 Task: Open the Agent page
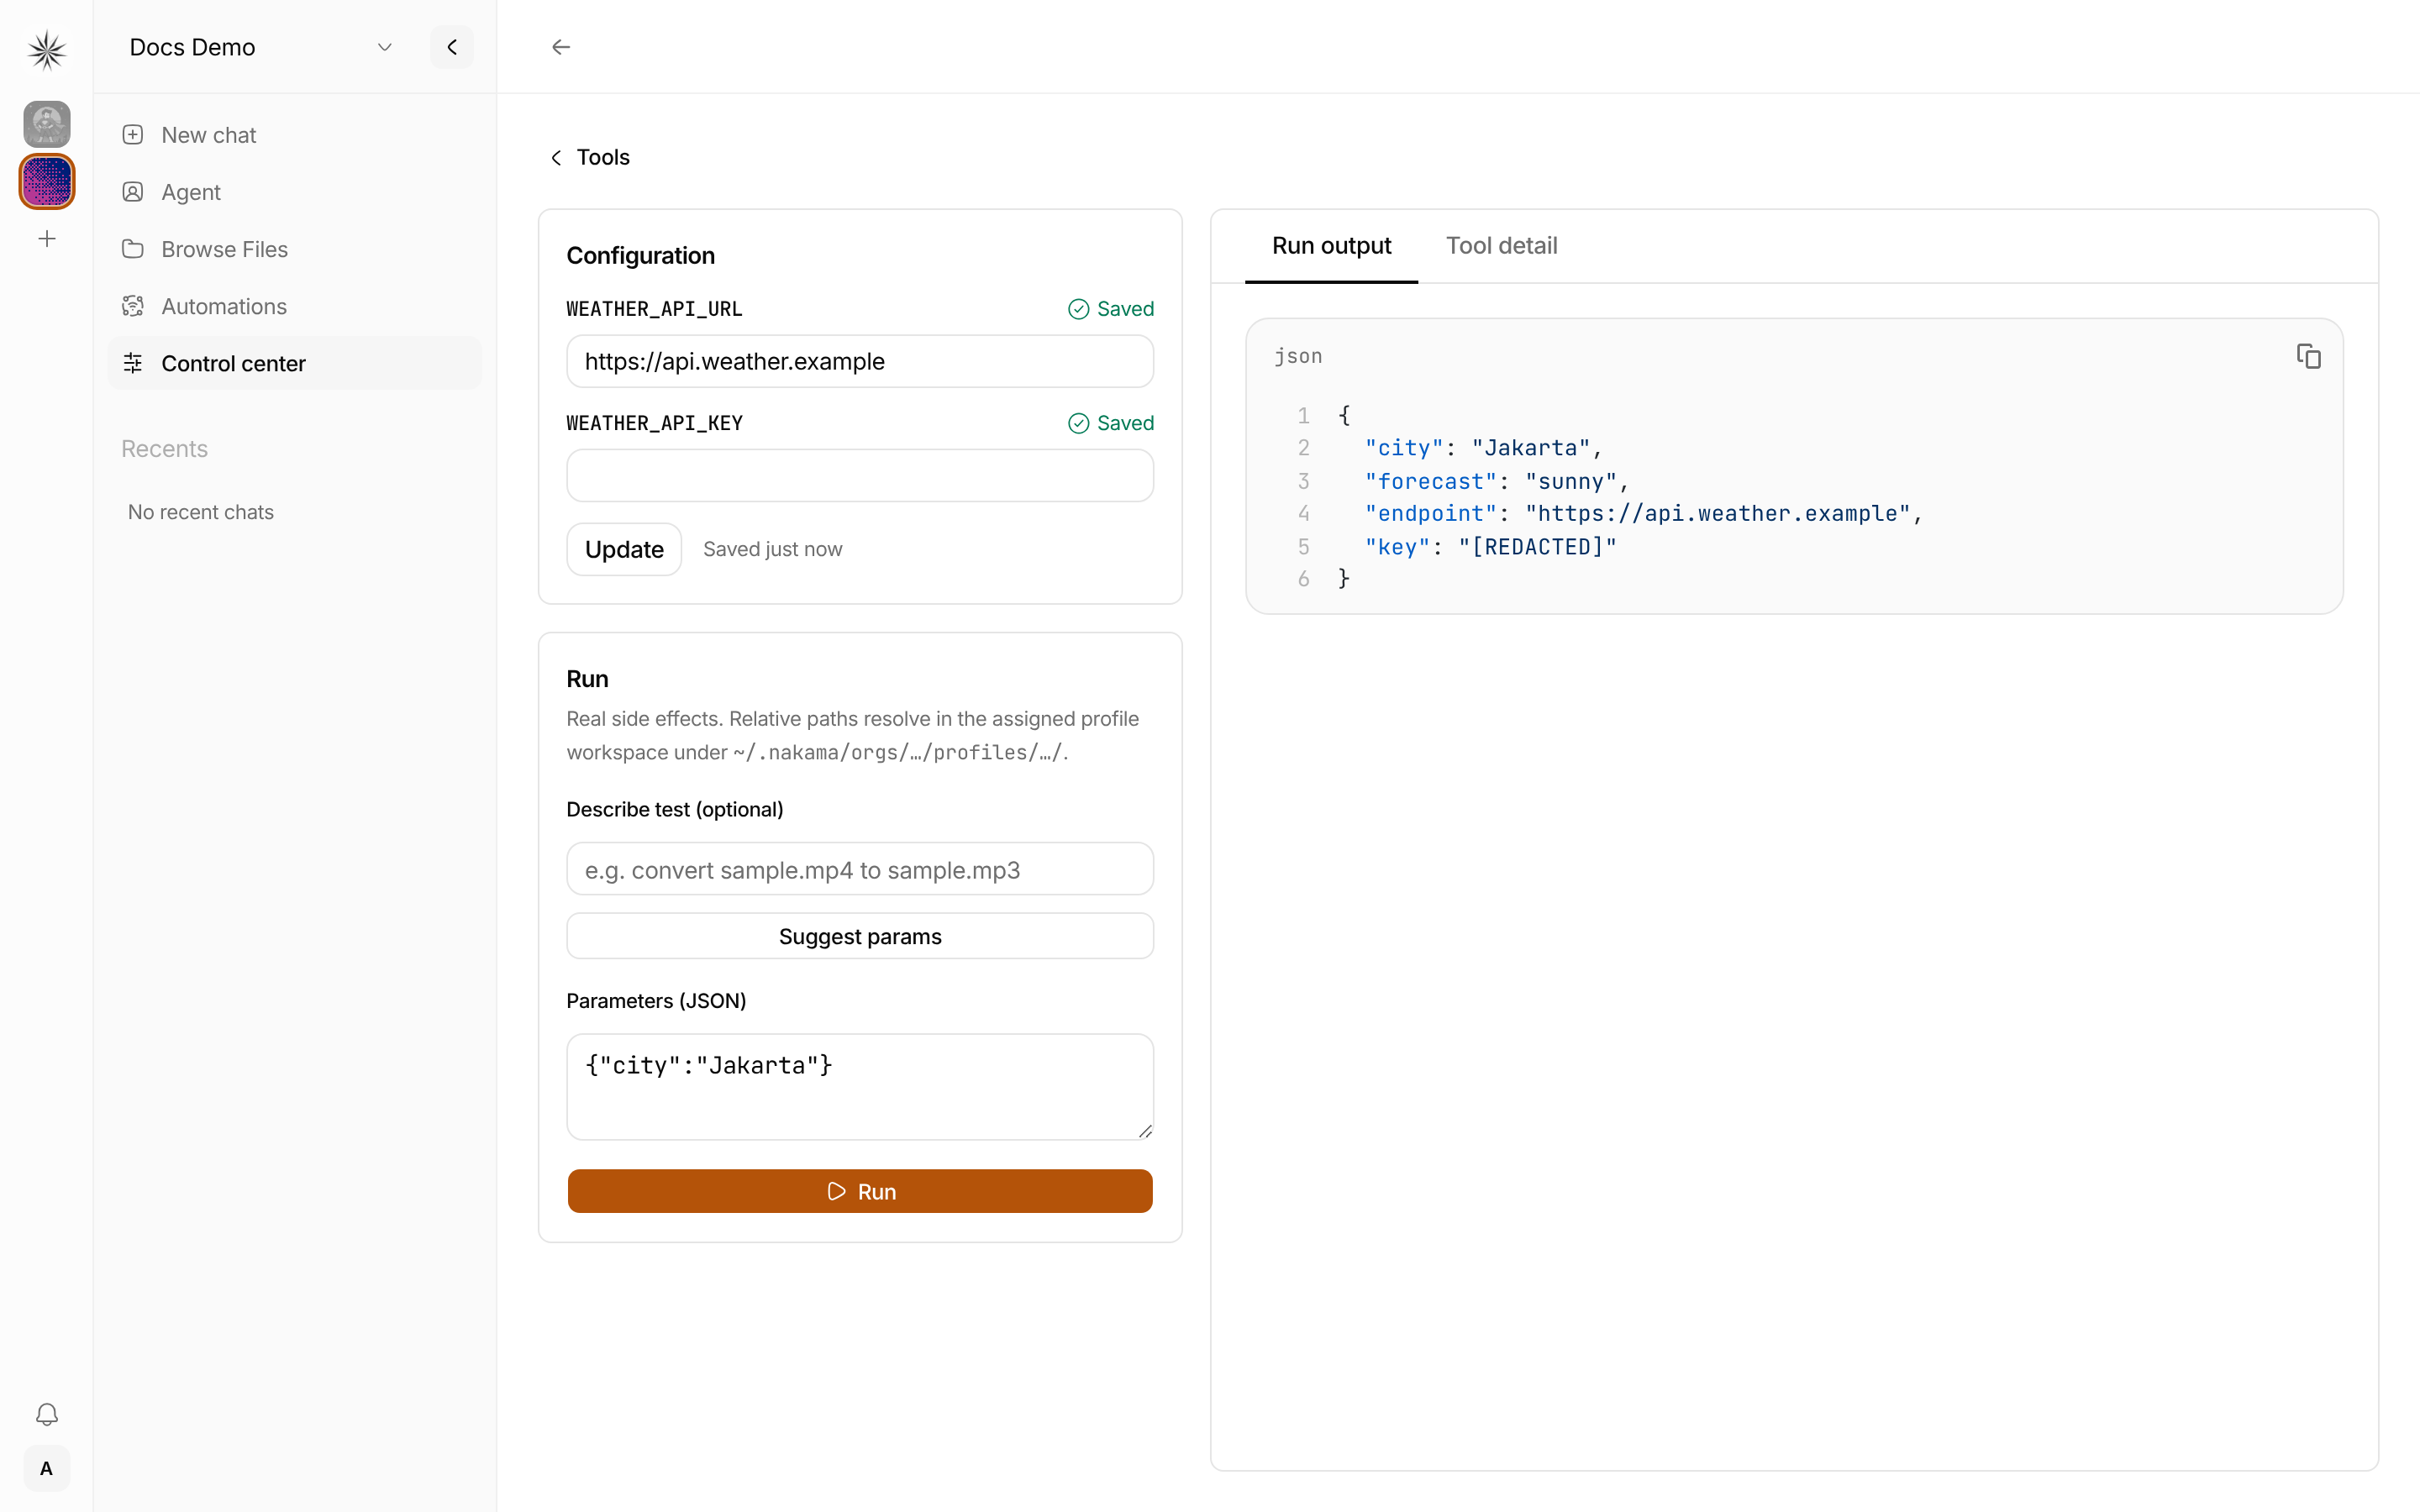(x=294, y=192)
